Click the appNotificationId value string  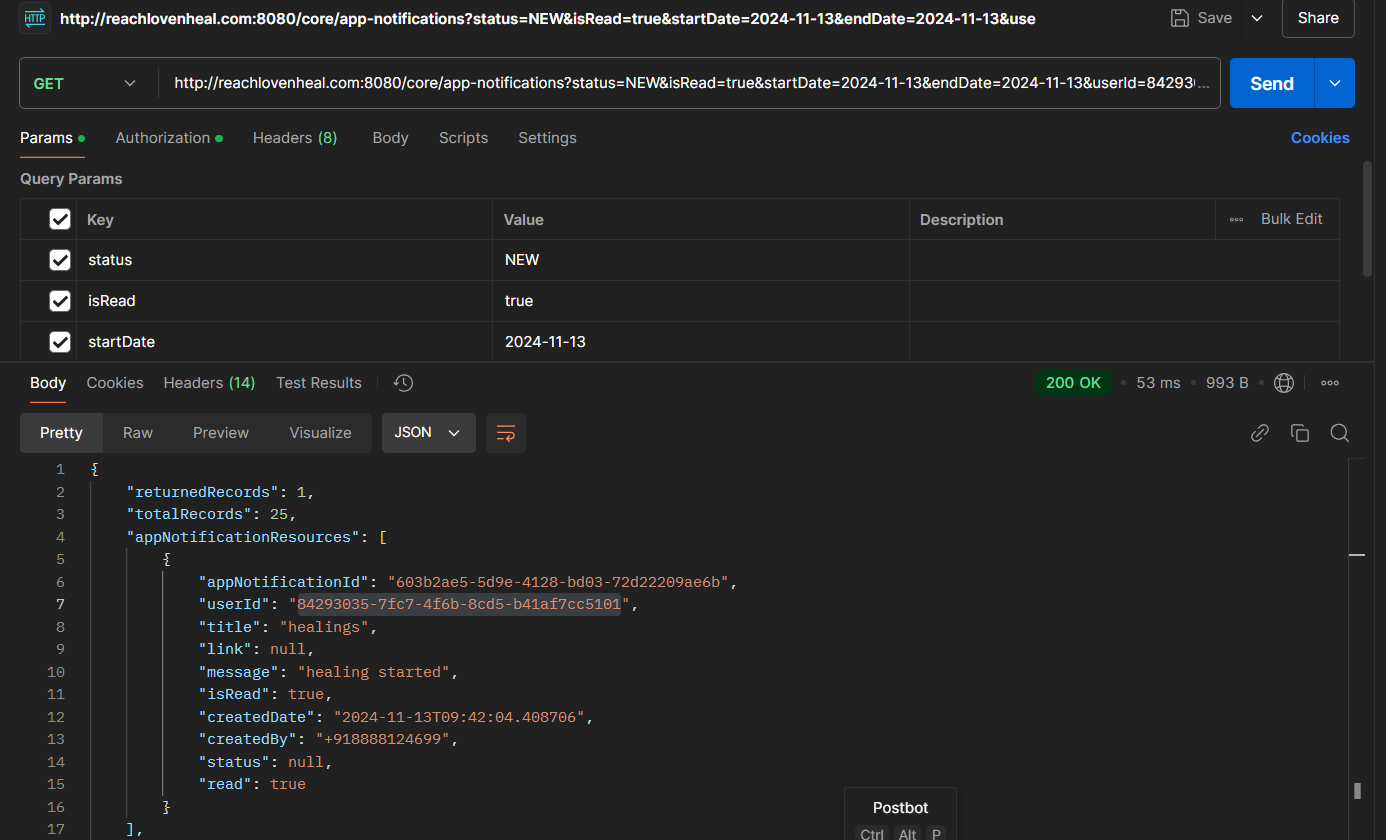[559, 582]
